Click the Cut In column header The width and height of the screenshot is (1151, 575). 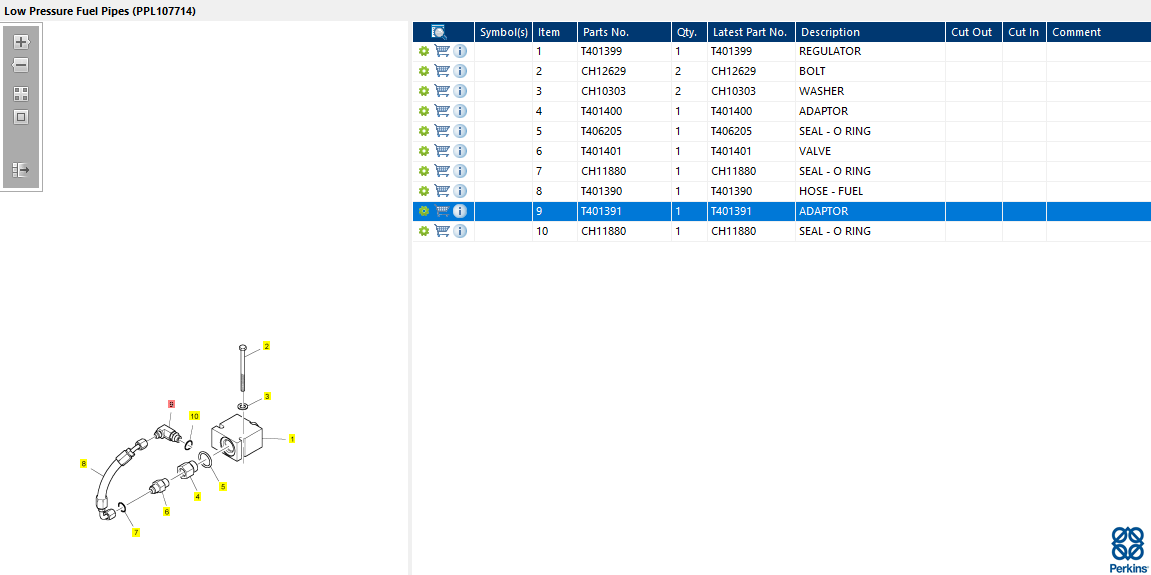click(1024, 32)
